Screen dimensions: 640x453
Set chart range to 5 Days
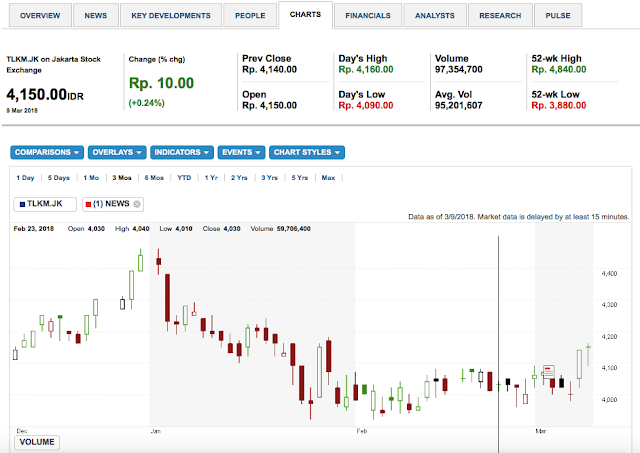pyautogui.click(x=59, y=178)
